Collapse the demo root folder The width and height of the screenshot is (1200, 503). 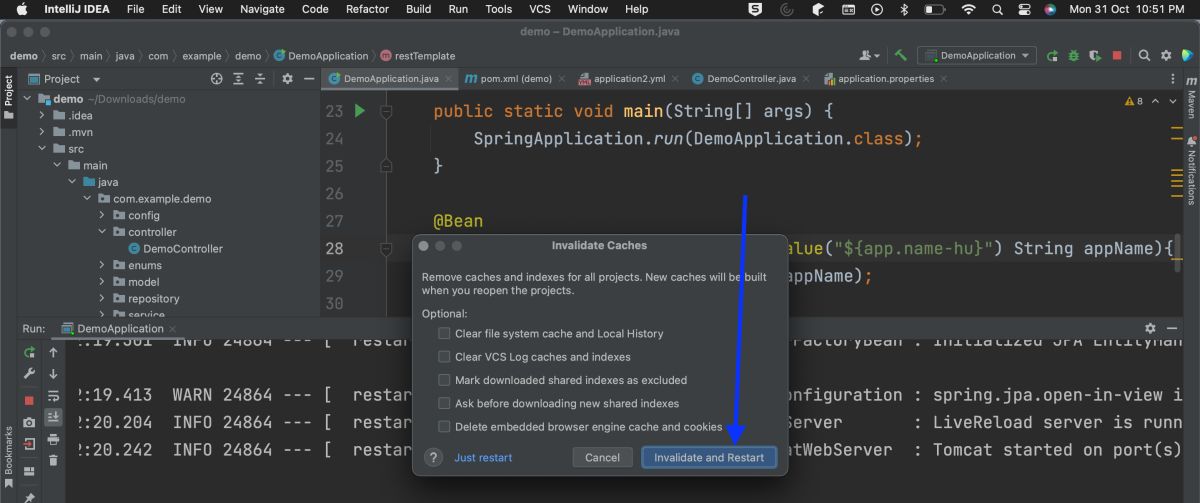click(28, 99)
